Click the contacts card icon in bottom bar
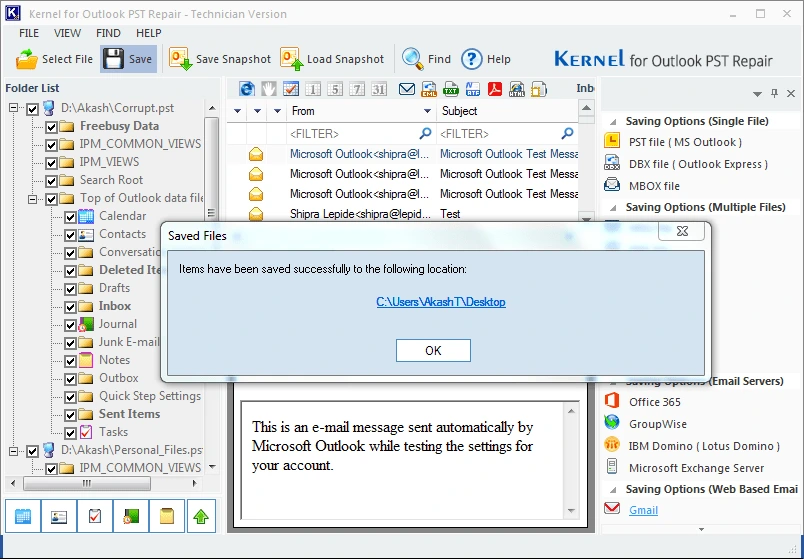804x559 pixels. tap(59, 516)
